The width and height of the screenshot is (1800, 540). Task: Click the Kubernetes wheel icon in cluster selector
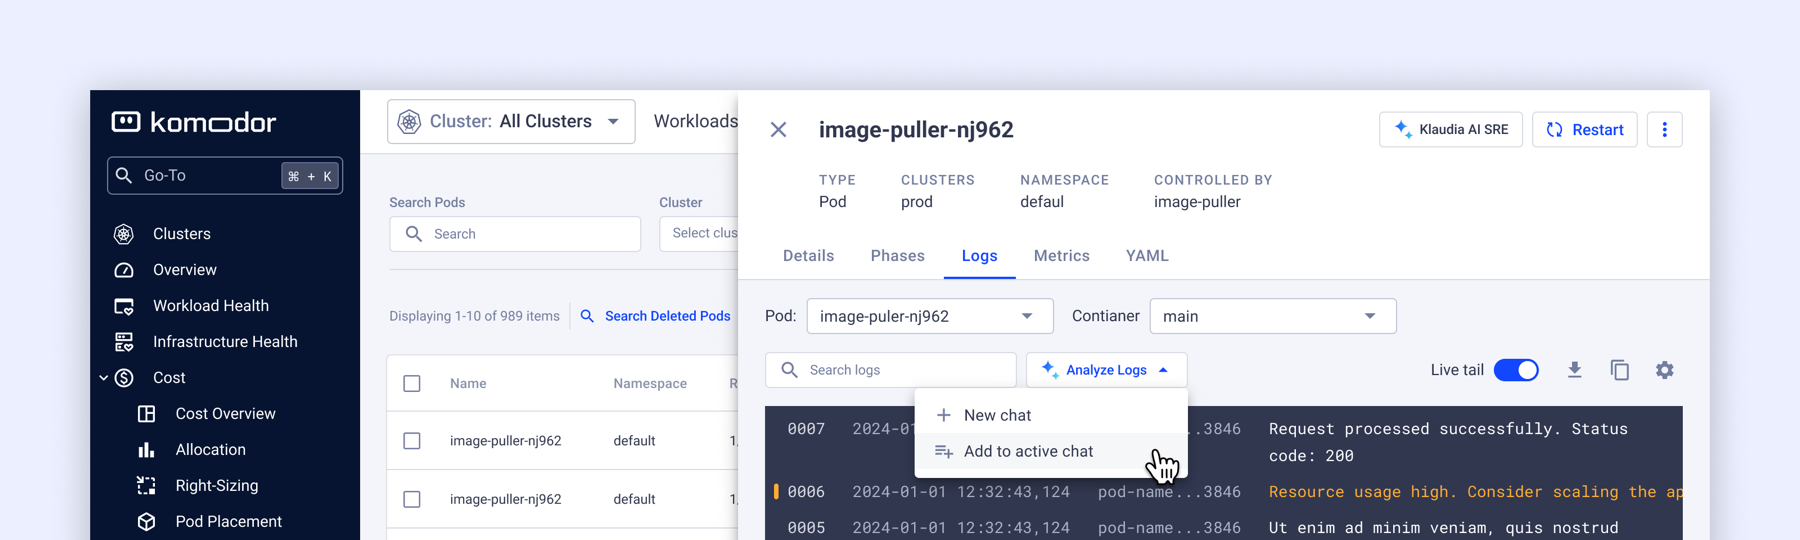point(409,122)
